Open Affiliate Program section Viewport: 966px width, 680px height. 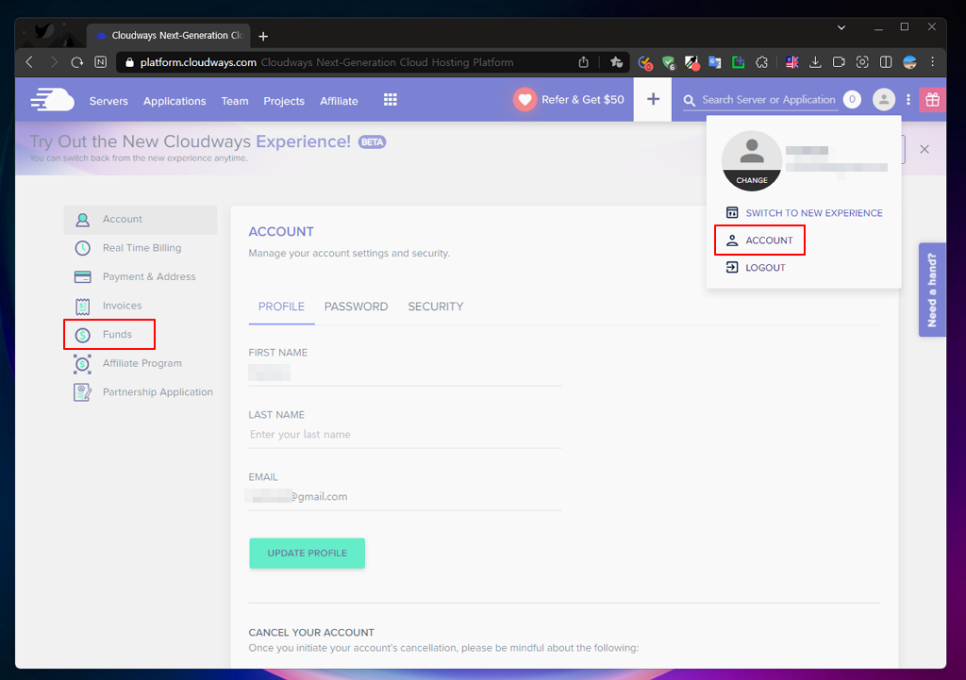coord(140,363)
